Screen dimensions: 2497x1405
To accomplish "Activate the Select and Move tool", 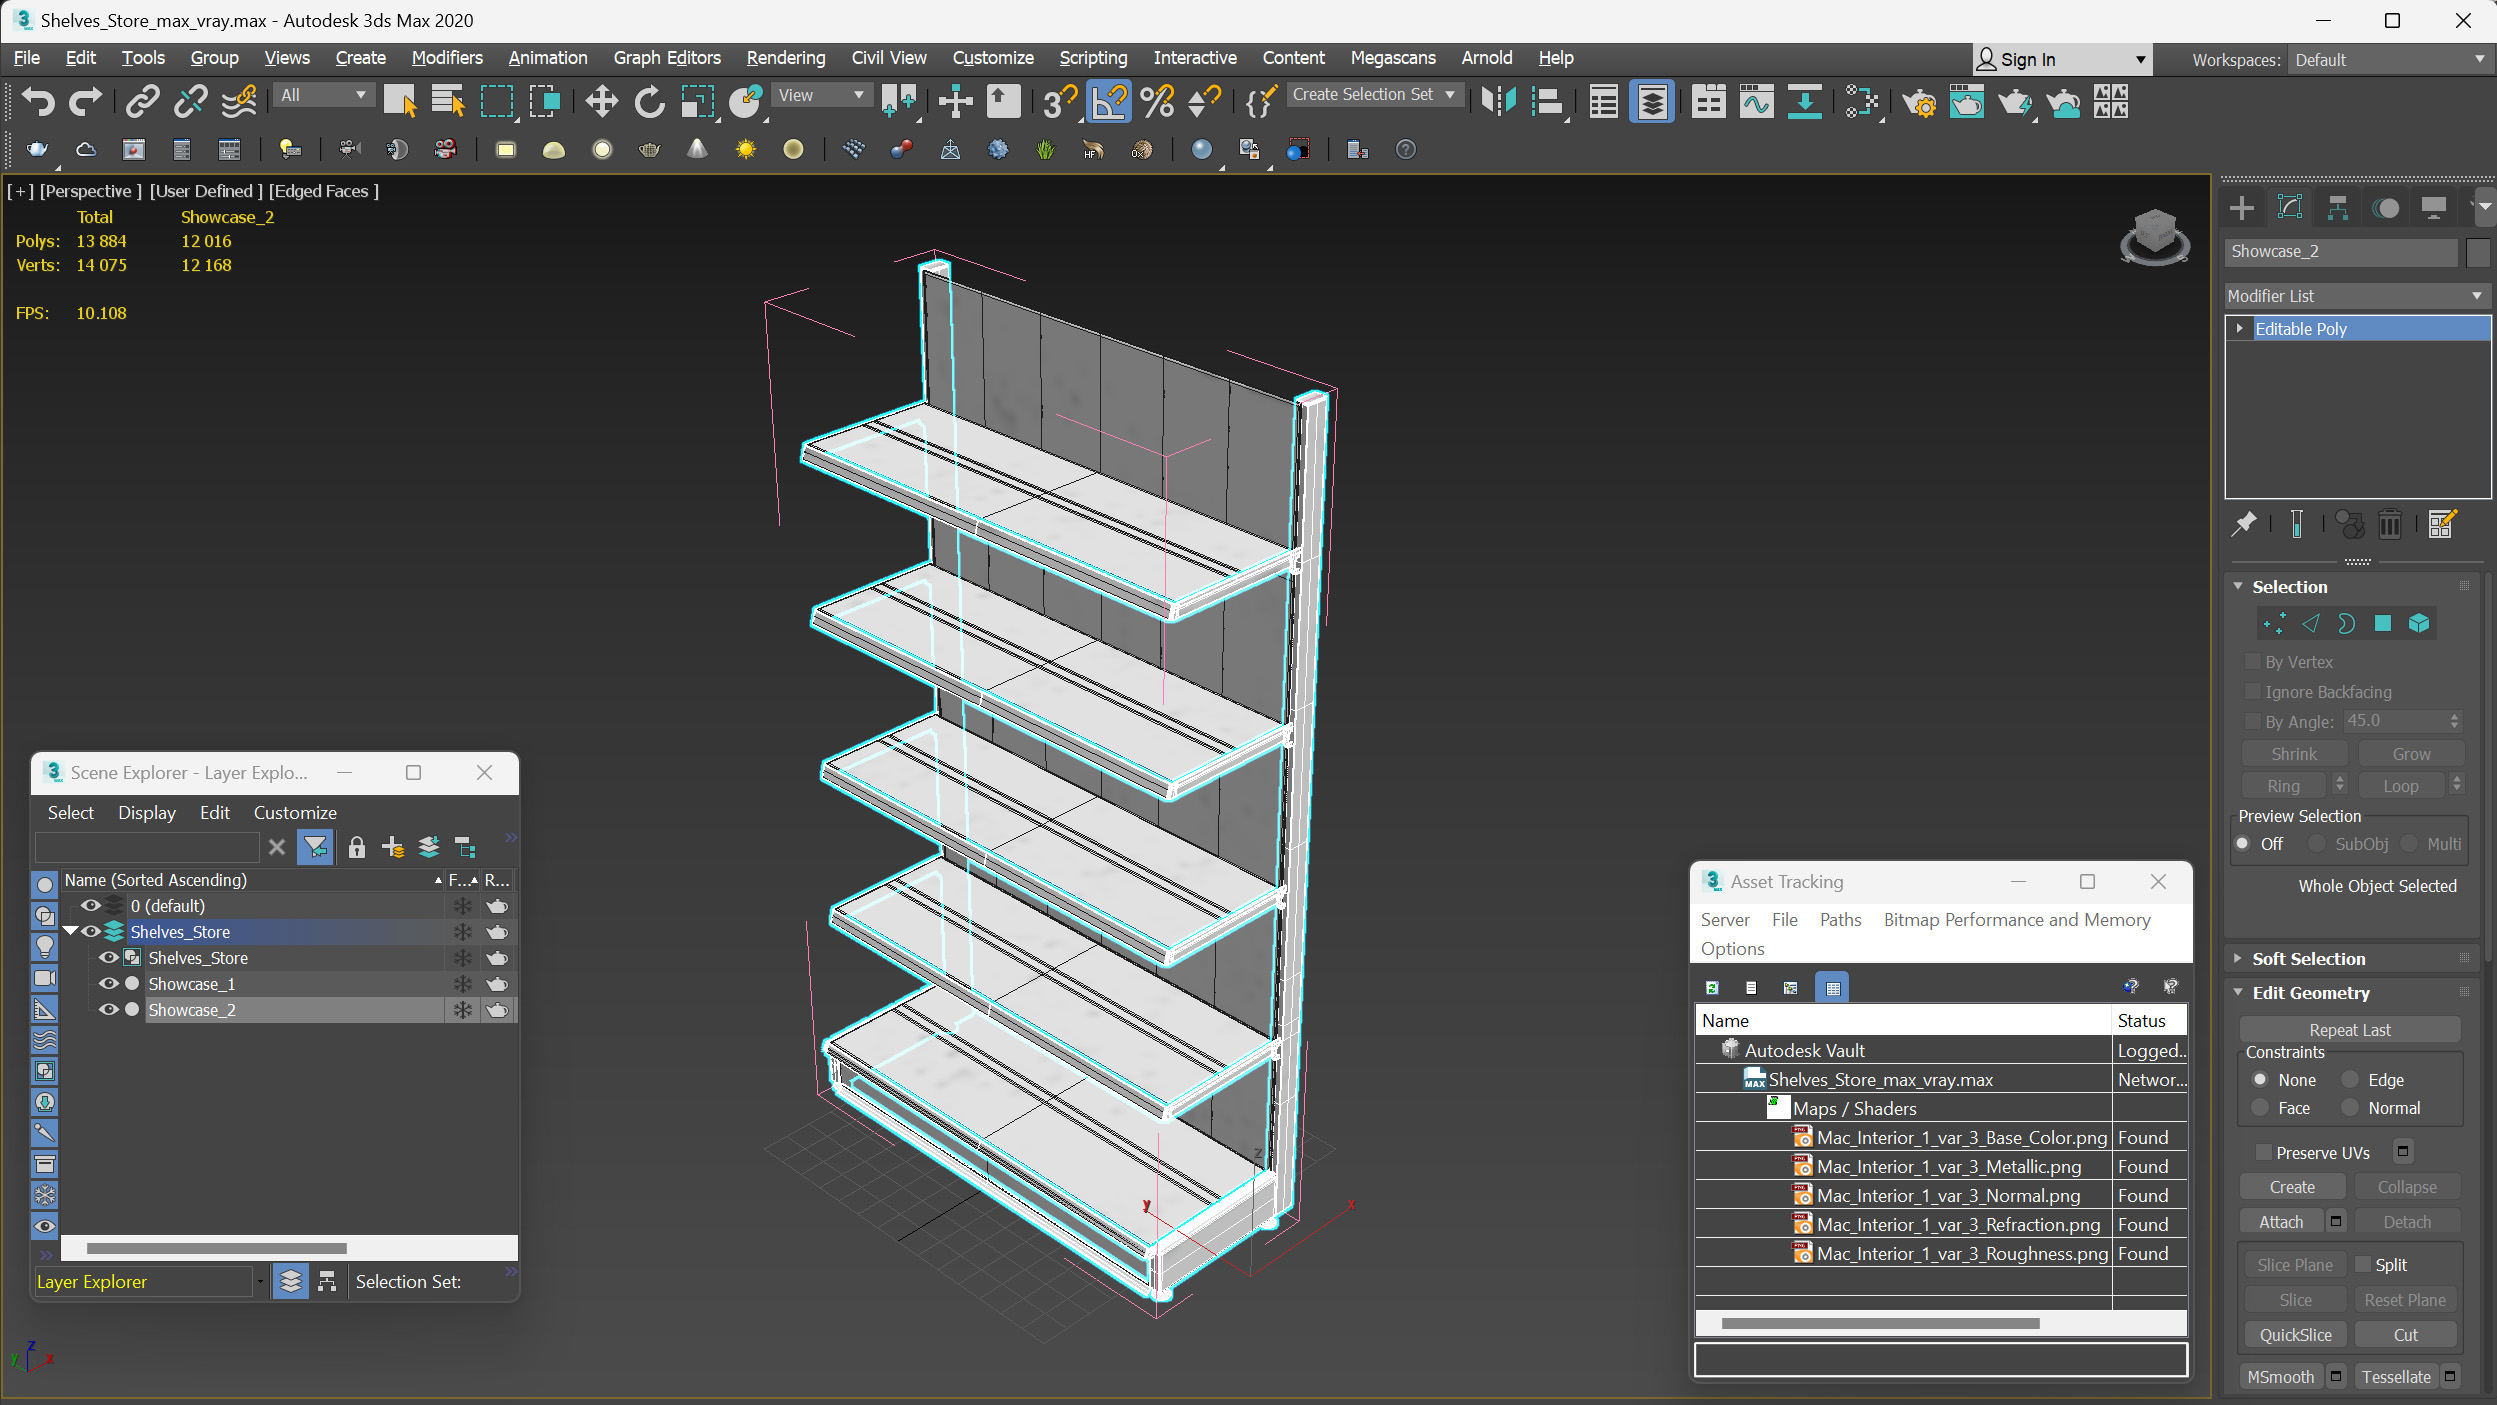I will point(601,101).
